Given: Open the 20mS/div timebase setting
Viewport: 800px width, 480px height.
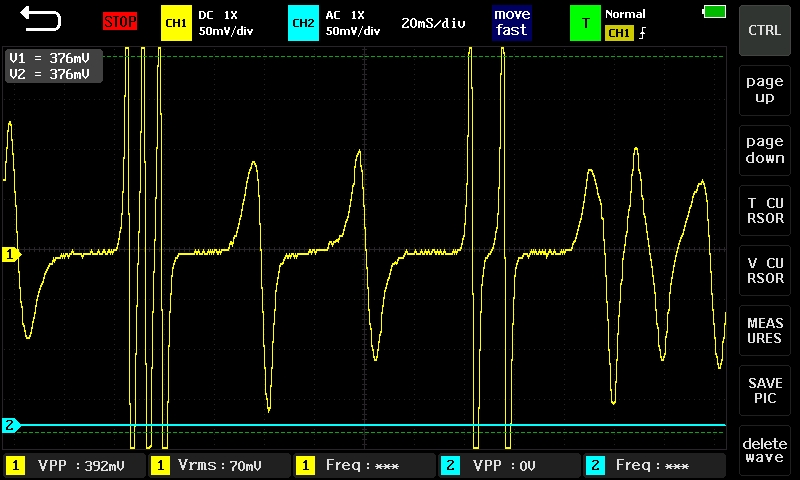Looking at the screenshot, I should tap(433, 22).
